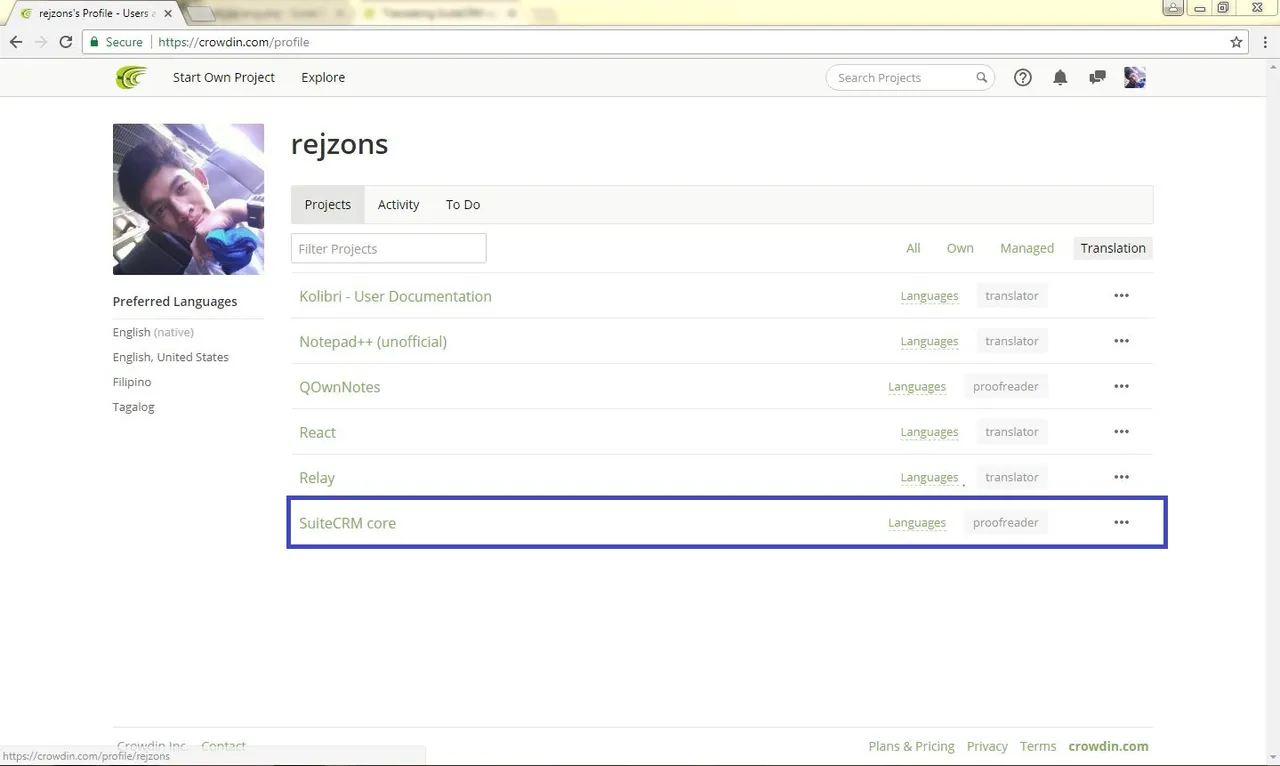Click Start Own Project link

(x=224, y=77)
